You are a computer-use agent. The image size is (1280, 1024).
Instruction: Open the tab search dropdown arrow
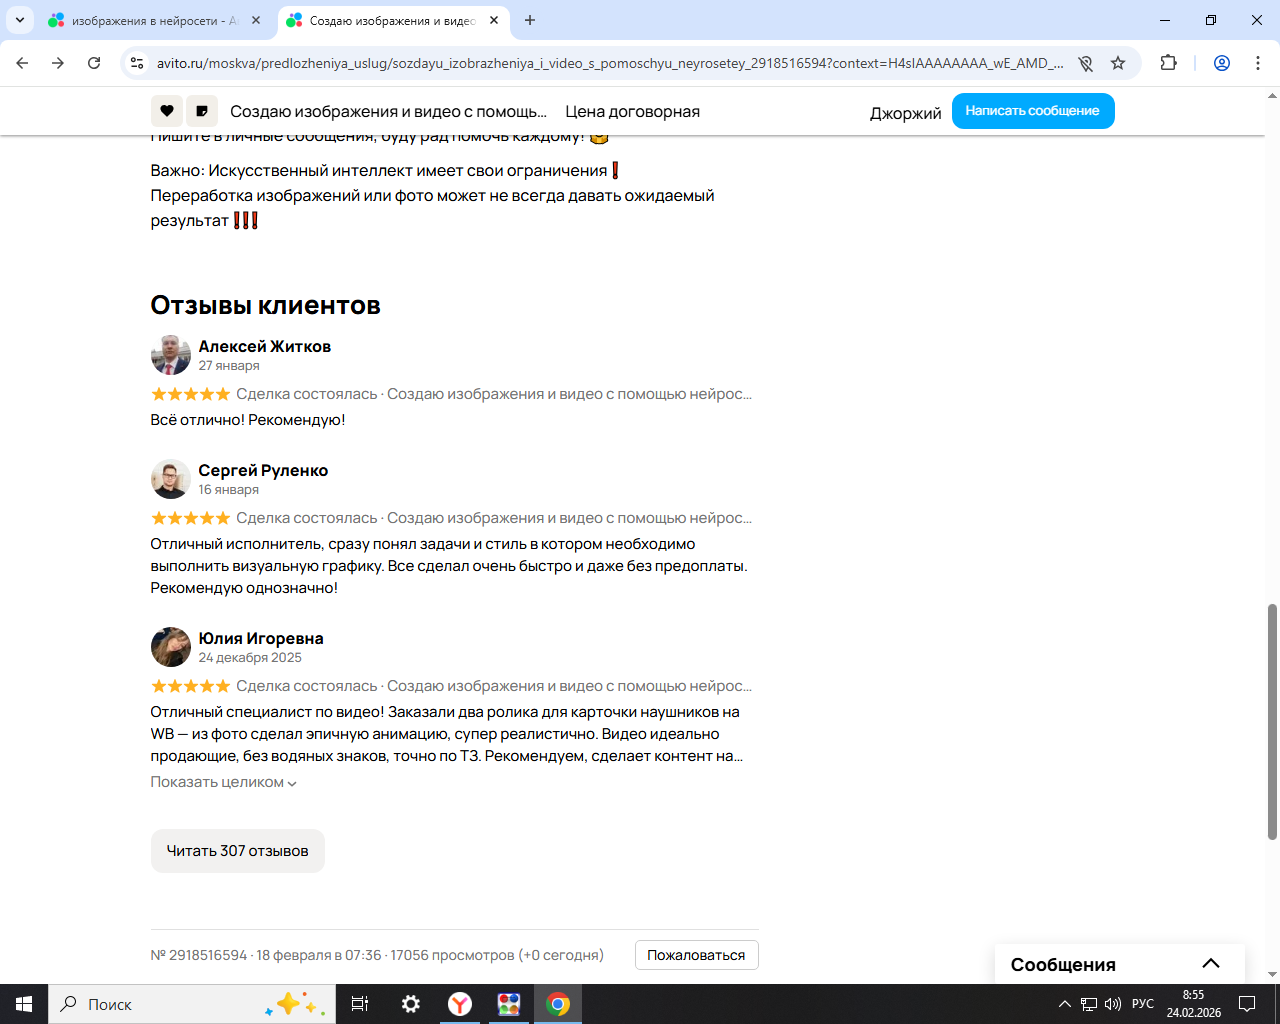[x=19, y=20]
